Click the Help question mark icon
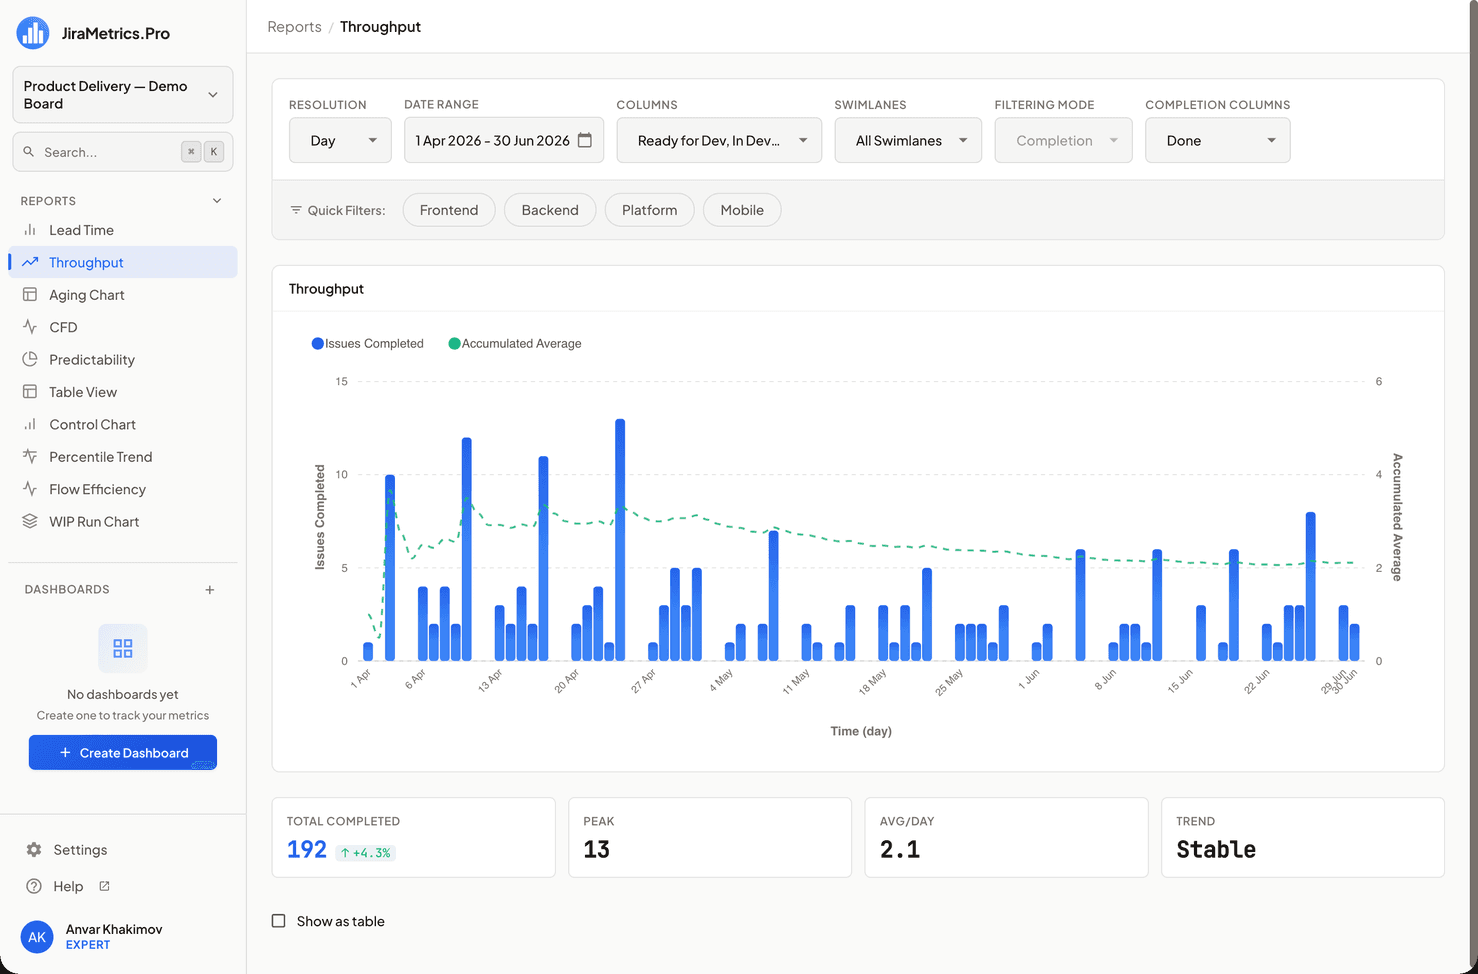The height and width of the screenshot is (974, 1478). 34,886
